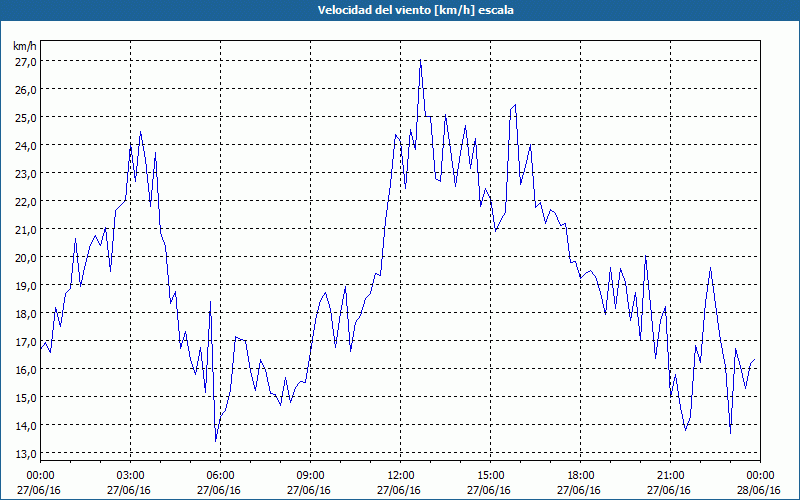Image resolution: width=800 pixels, height=500 pixels.
Task: Click the 'km/h' unit label above the y-axis
Action: [24, 46]
